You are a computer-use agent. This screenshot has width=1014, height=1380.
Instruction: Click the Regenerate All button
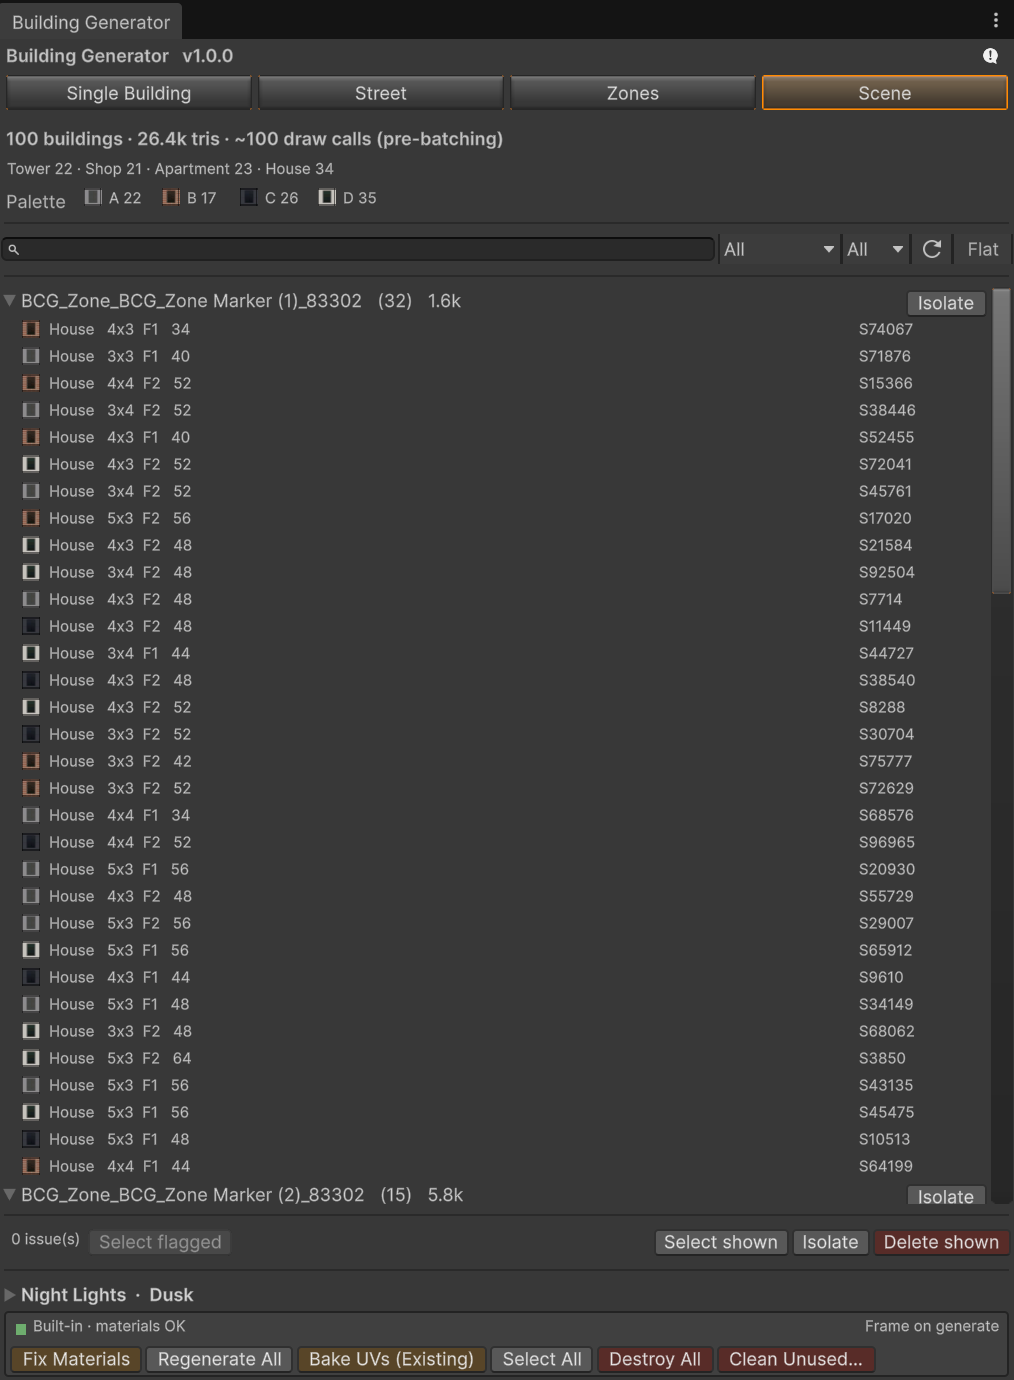(220, 1359)
